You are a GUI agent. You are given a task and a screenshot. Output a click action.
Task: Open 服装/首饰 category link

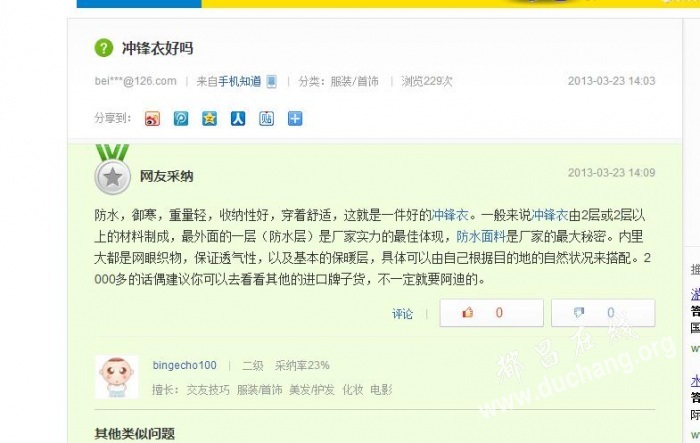pos(354,81)
